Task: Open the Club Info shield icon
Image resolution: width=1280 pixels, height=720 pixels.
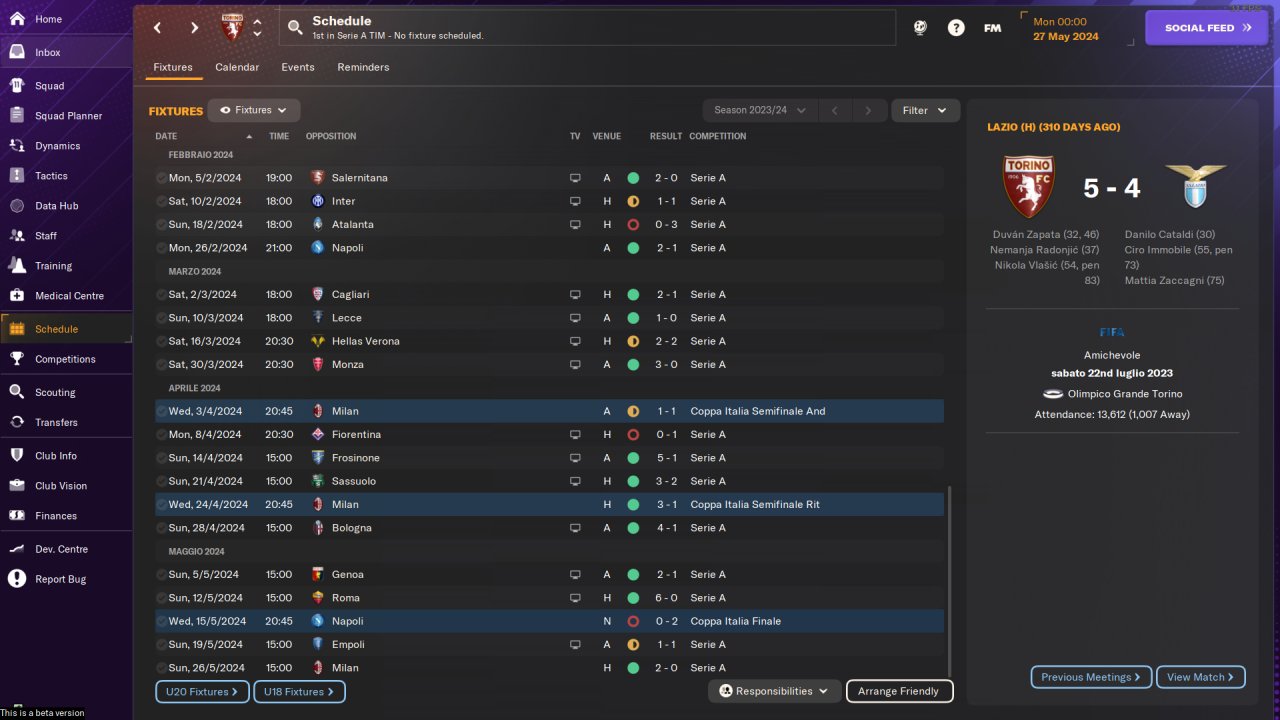Action: (17, 456)
